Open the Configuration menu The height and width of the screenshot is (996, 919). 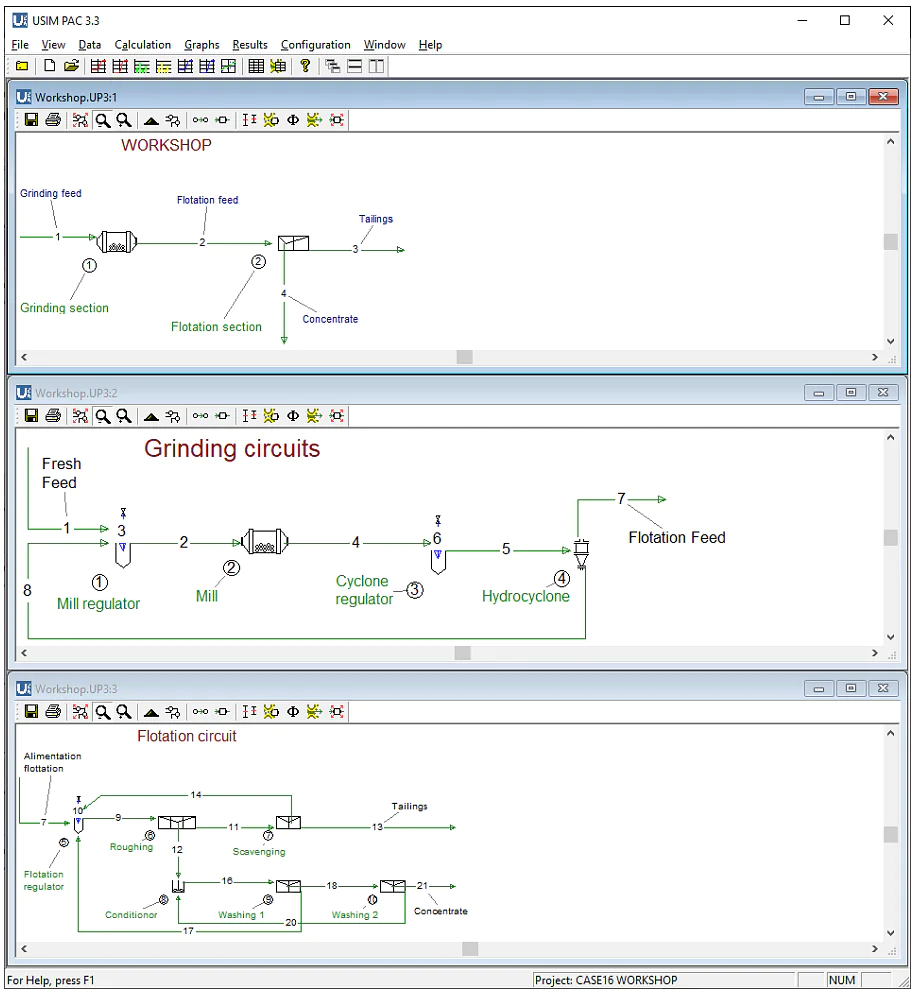point(316,44)
